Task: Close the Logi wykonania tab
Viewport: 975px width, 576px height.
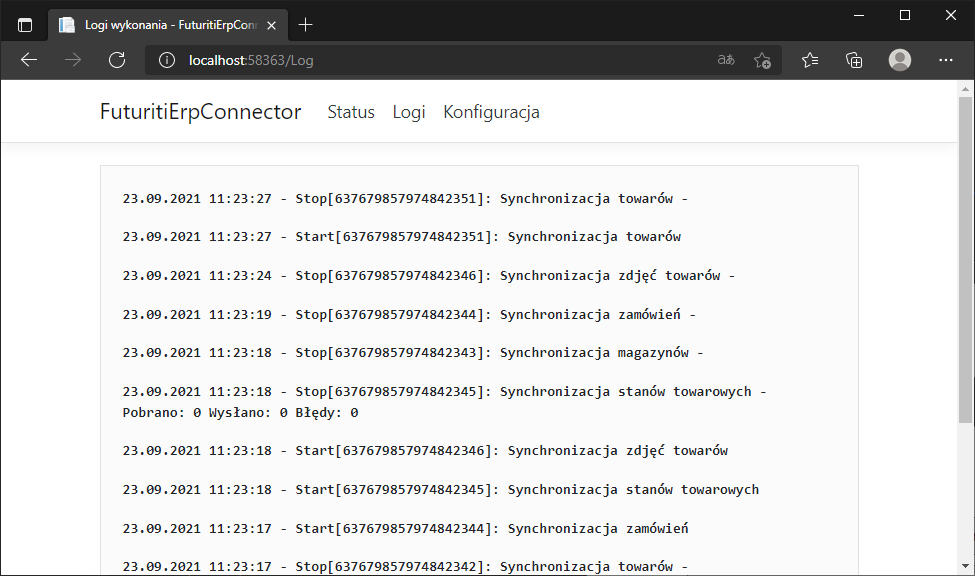Action: [272, 25]
